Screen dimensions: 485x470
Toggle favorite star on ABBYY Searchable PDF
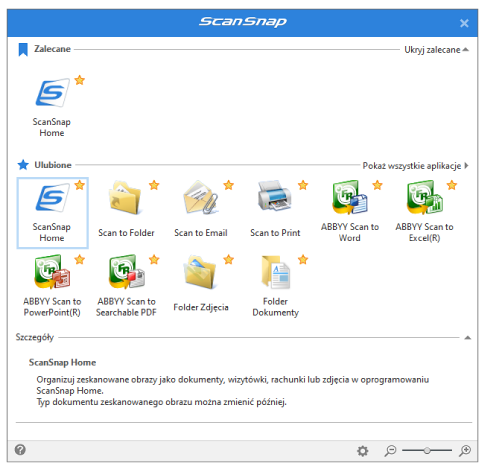coord(154,259)
